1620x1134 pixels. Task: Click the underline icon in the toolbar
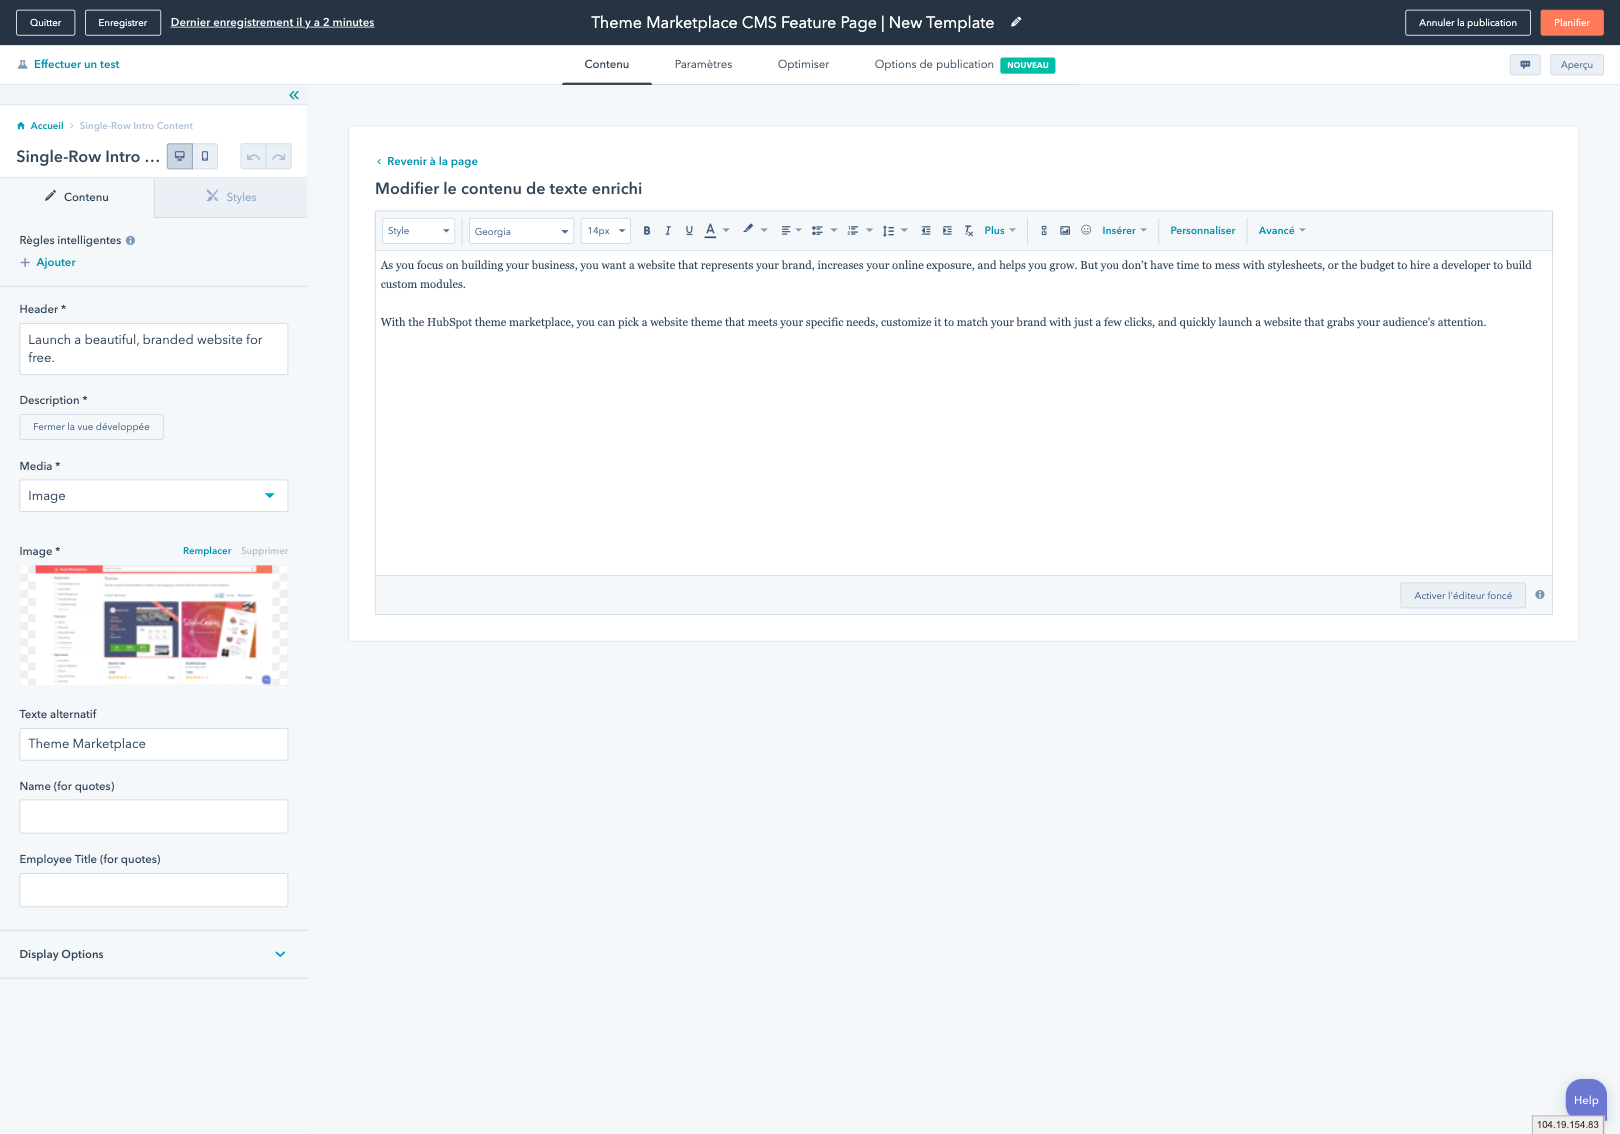click(x=689, y=231)
